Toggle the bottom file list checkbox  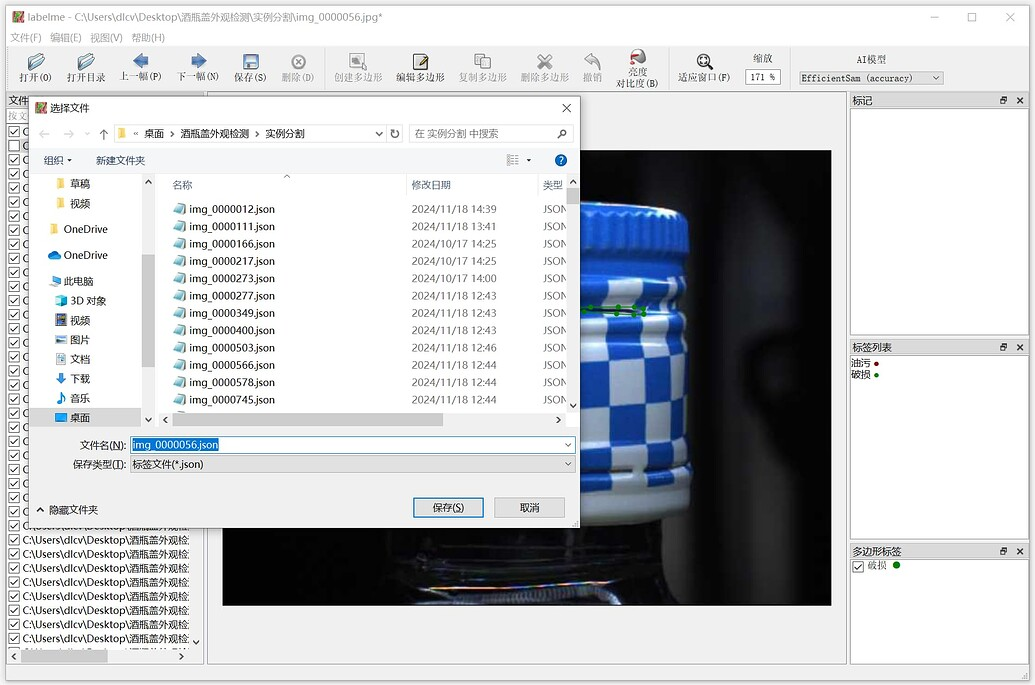(14, 639)
